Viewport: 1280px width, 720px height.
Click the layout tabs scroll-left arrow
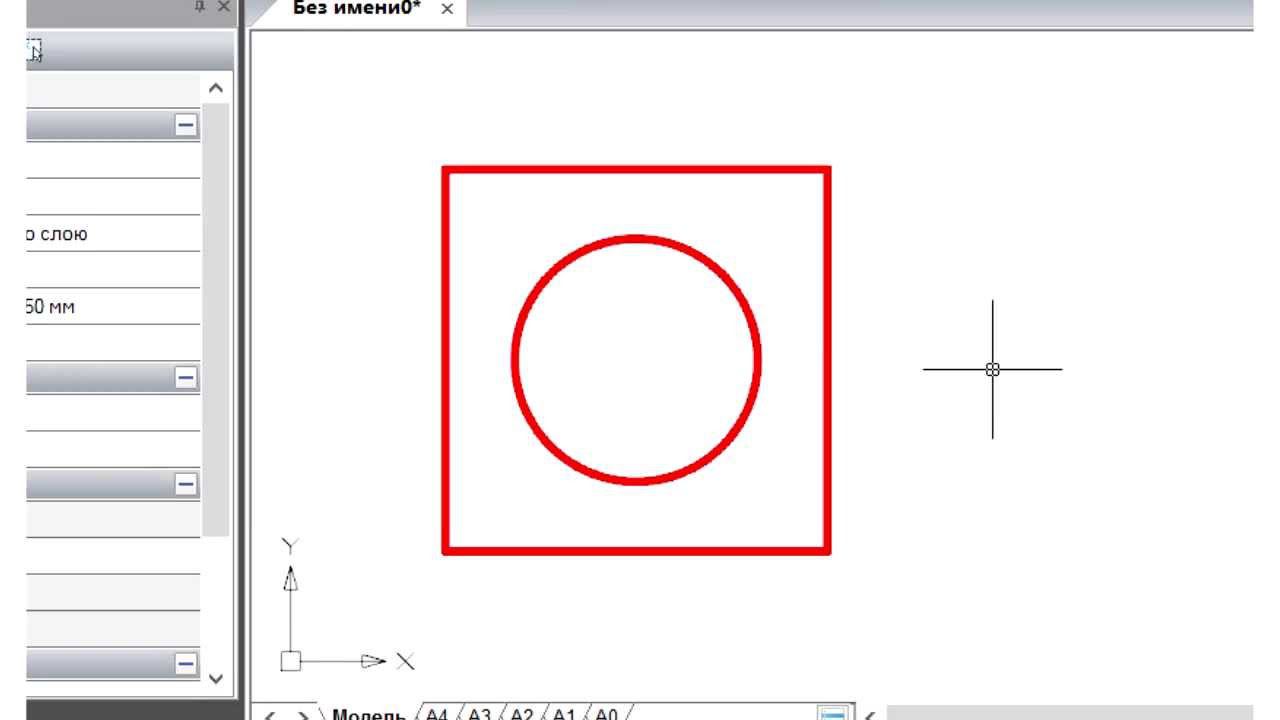269,715
